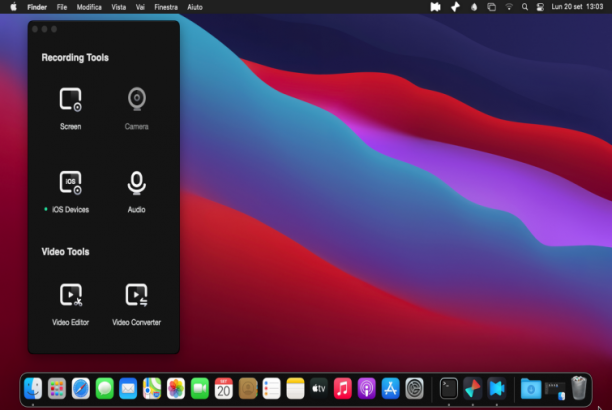Click the date and time "Lun 20 set 13:03"

tap(577, 7)
